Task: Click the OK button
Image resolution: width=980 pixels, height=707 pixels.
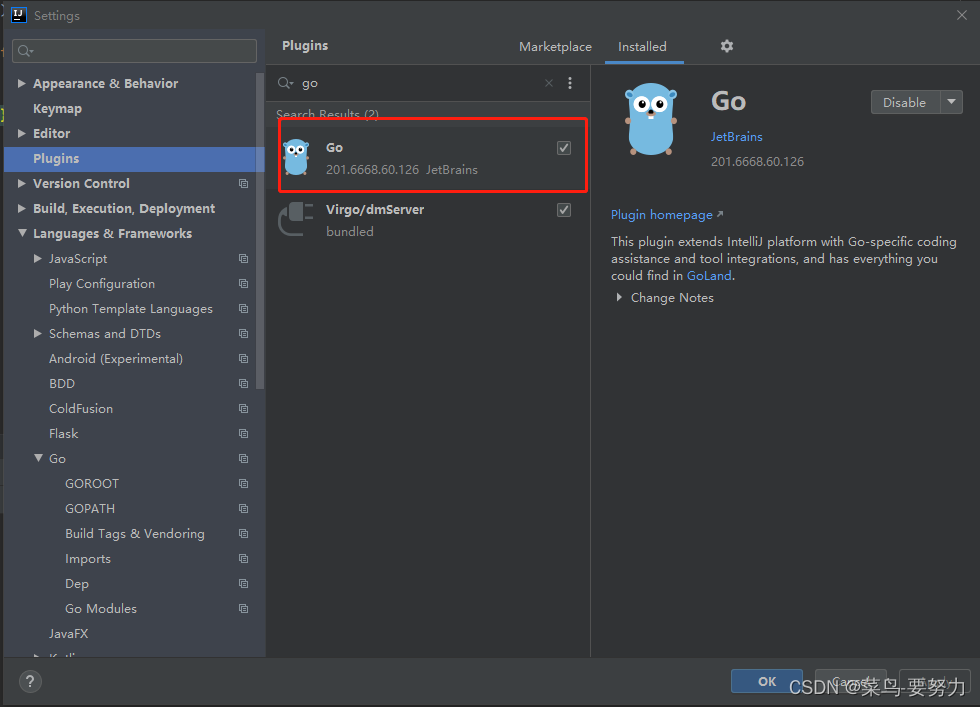Action: click(x=767, y=681)
